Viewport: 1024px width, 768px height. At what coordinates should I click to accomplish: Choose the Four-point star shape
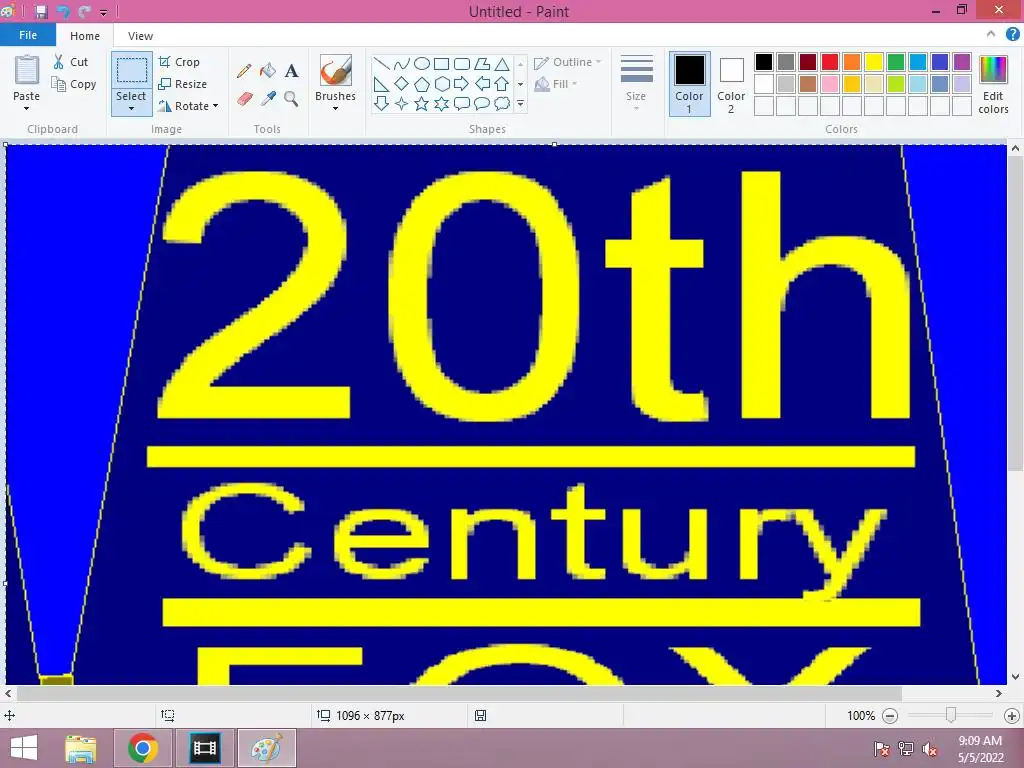click(x=402, y=103)
